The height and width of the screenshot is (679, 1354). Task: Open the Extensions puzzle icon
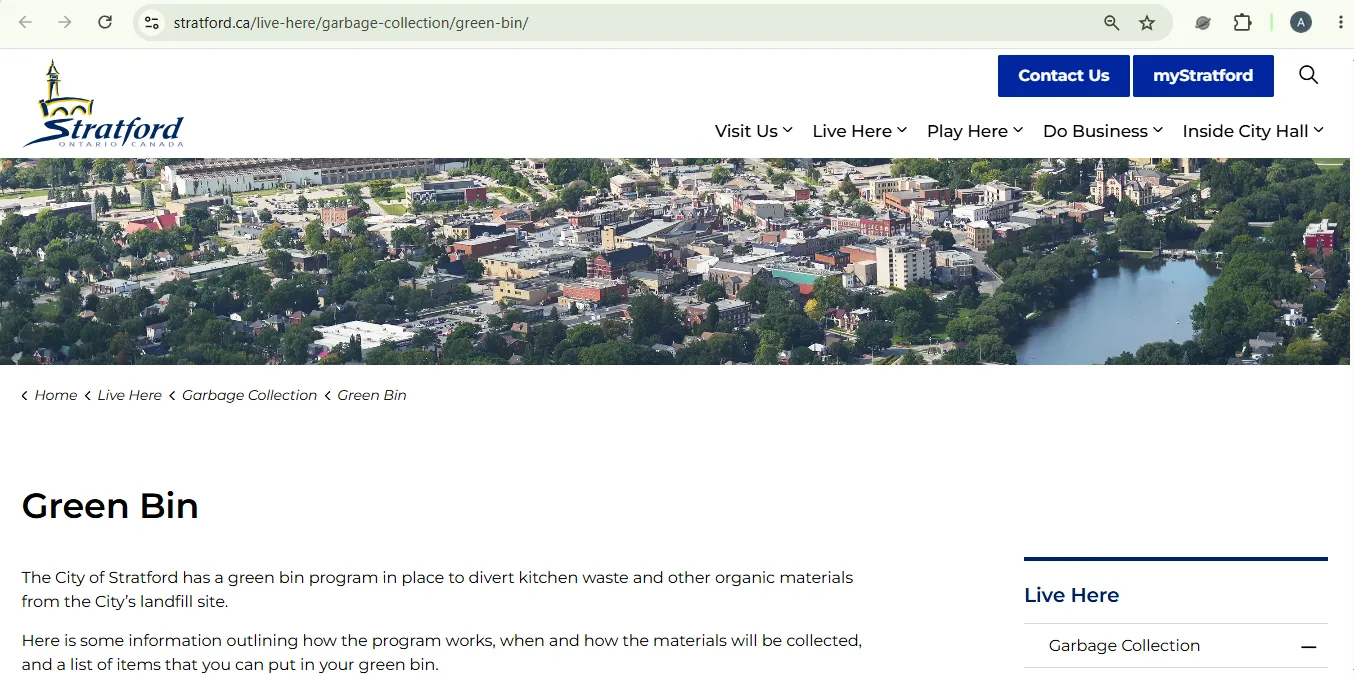click(1242, 22)
